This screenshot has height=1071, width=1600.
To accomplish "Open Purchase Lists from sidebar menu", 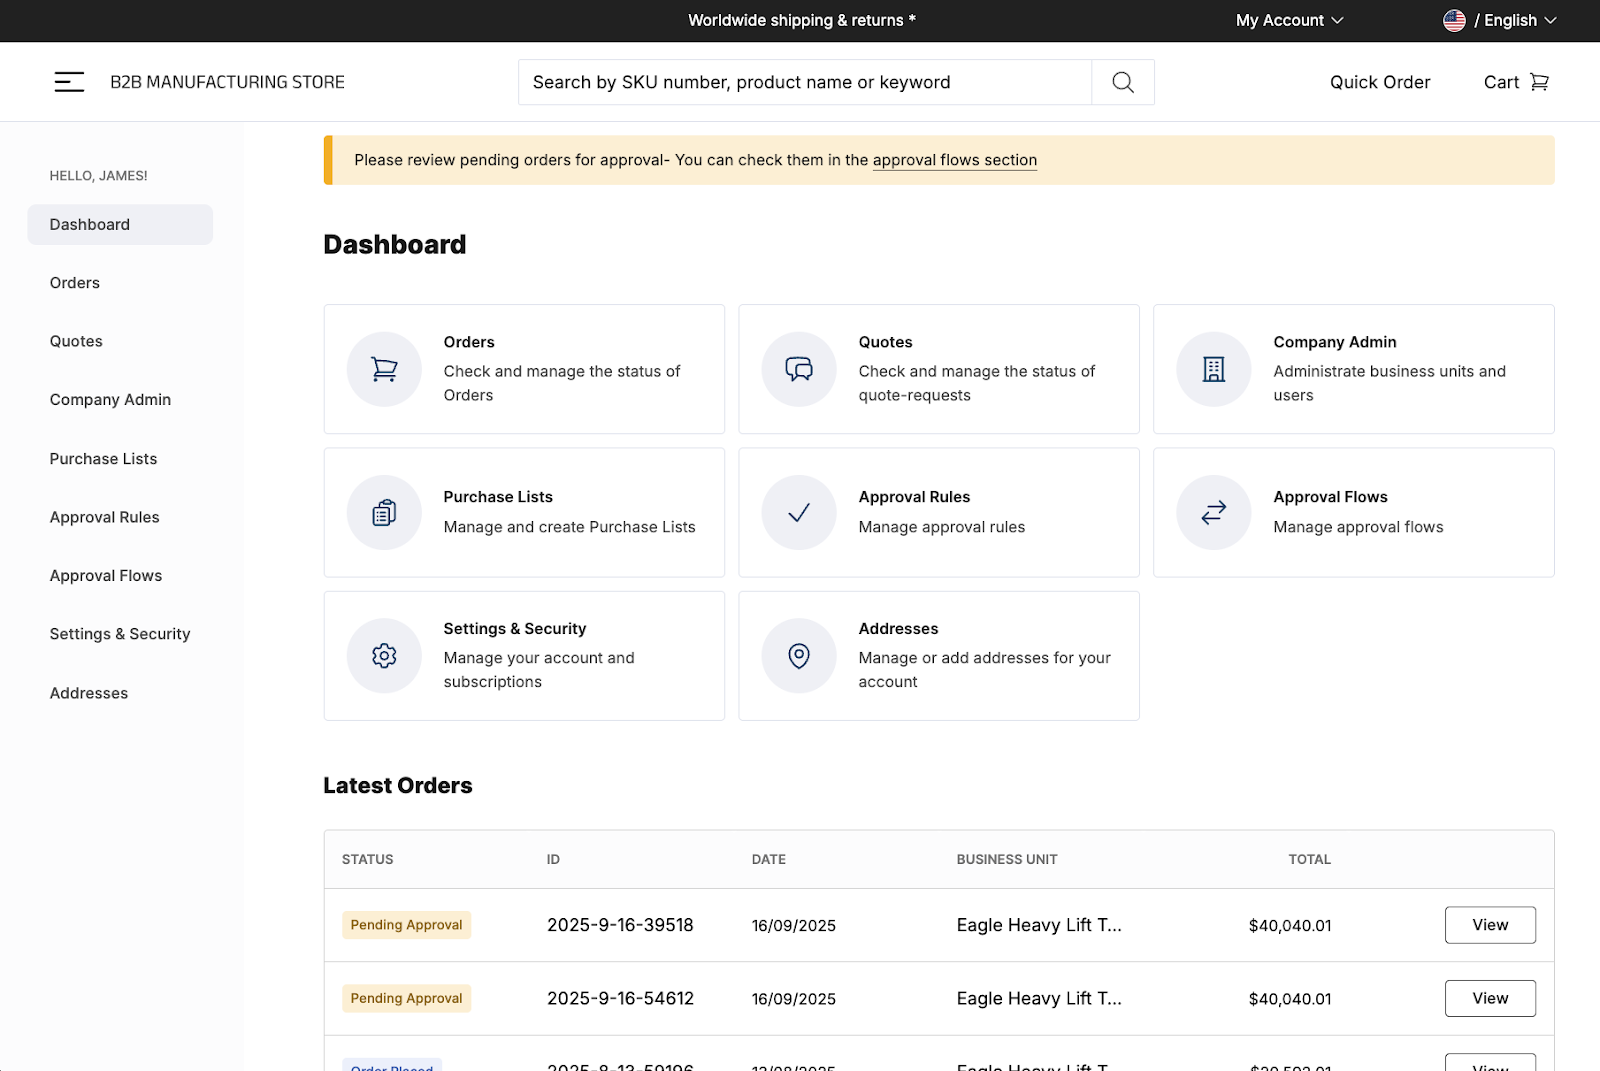I will click(103, 459).
